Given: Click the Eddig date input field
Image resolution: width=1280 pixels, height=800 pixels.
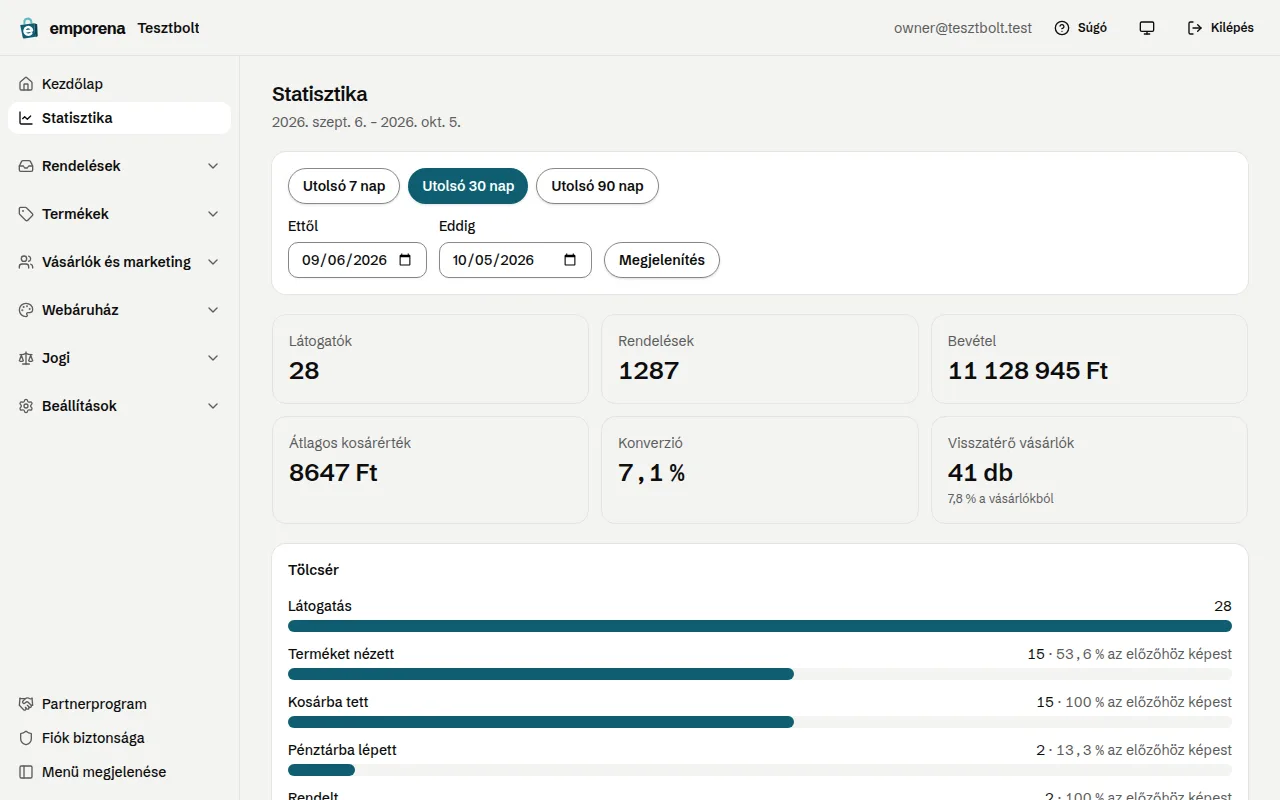Looking at the screenshot, I should [515, 260].
